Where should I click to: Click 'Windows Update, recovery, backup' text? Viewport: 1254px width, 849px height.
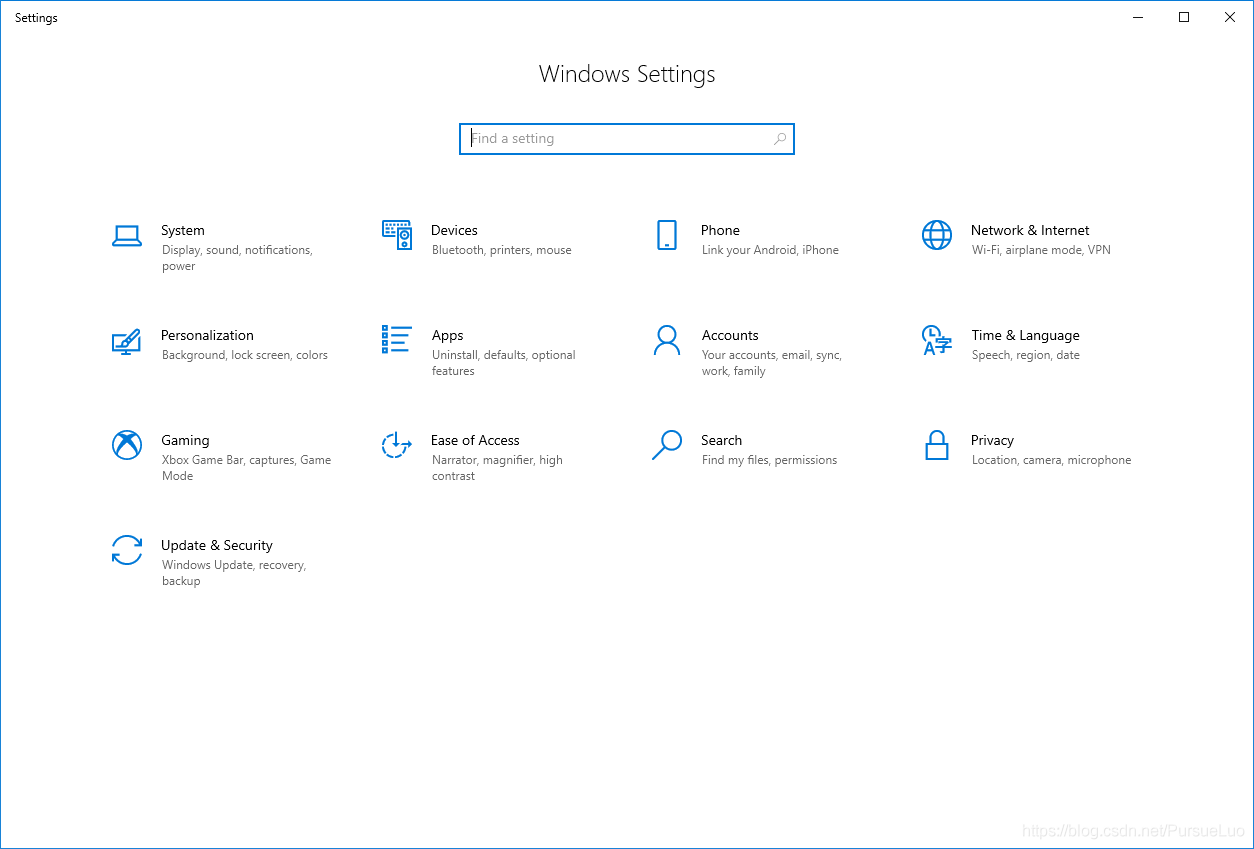click(234, 573)
